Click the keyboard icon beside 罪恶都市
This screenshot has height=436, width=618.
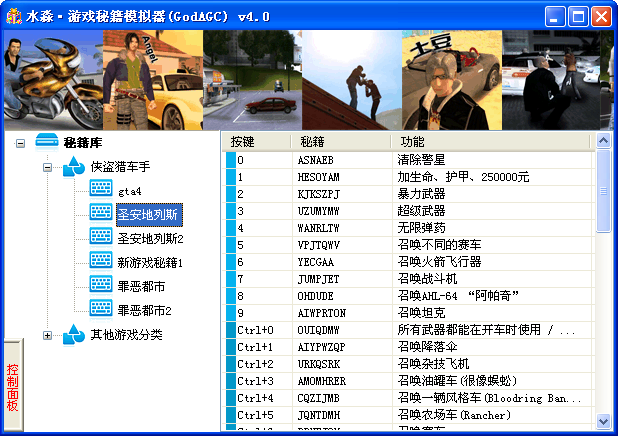[x=101, y=285]
